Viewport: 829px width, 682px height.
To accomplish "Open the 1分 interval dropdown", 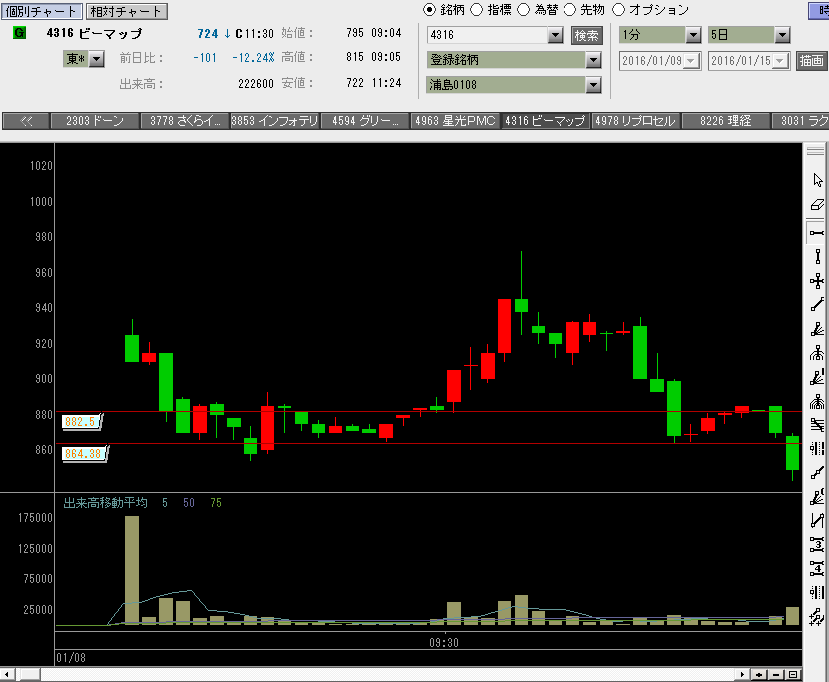I will click(693, 35).
